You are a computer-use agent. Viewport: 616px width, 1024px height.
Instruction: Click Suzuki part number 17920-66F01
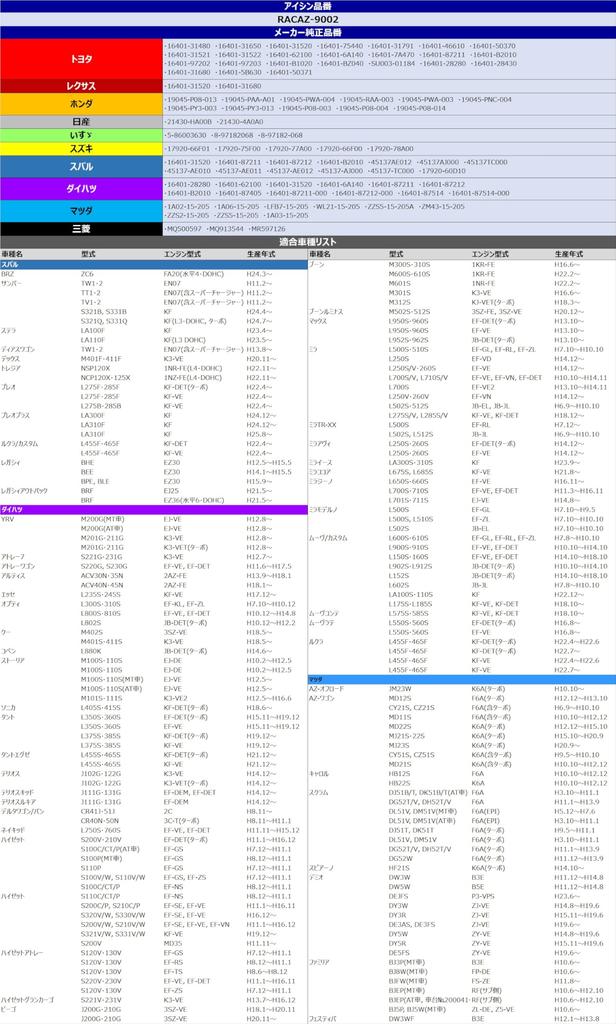(x=187, y=149)
